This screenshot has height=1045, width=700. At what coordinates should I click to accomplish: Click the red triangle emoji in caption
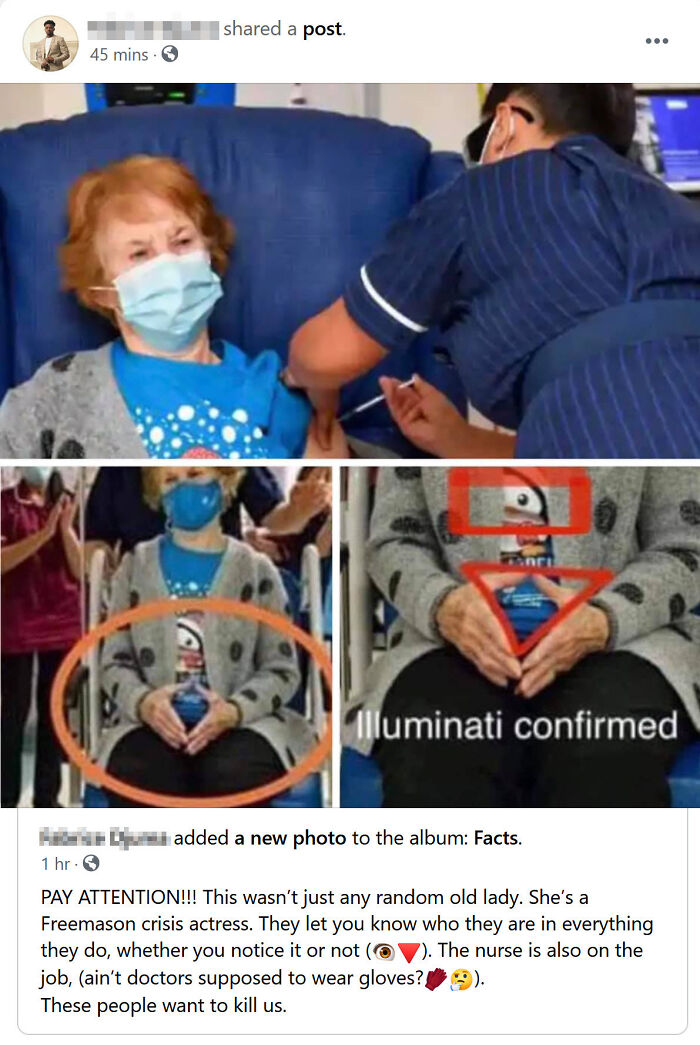click(409, 952)
